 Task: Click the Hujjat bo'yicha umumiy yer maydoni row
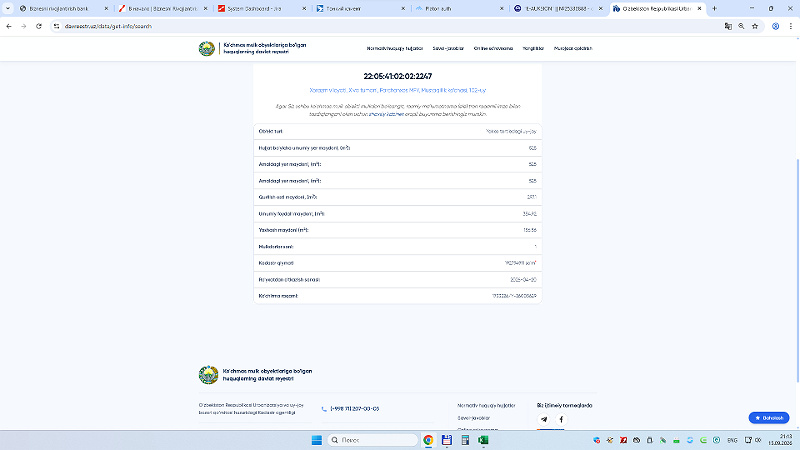coord(397,148)
